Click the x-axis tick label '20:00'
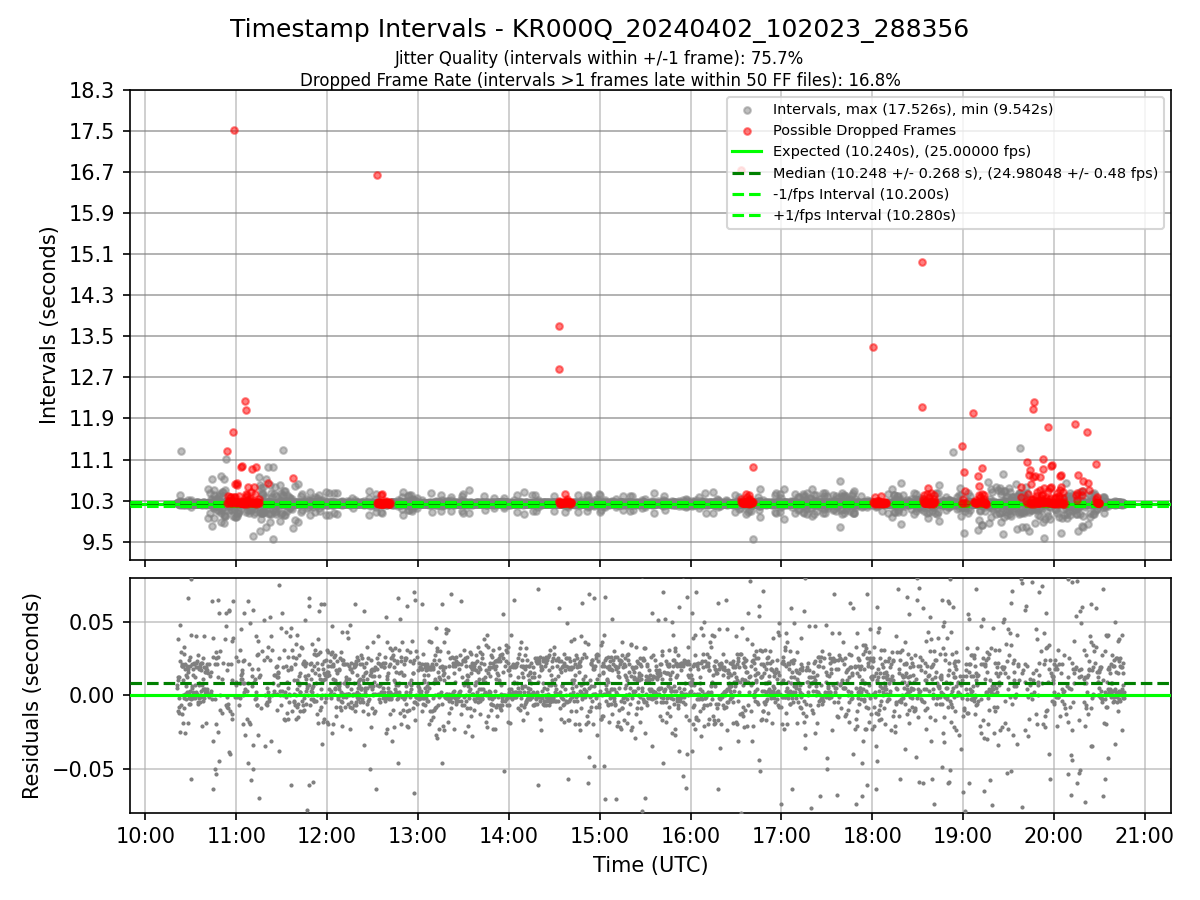This screenshot has height=900, width=1200. pos(1054,835)
